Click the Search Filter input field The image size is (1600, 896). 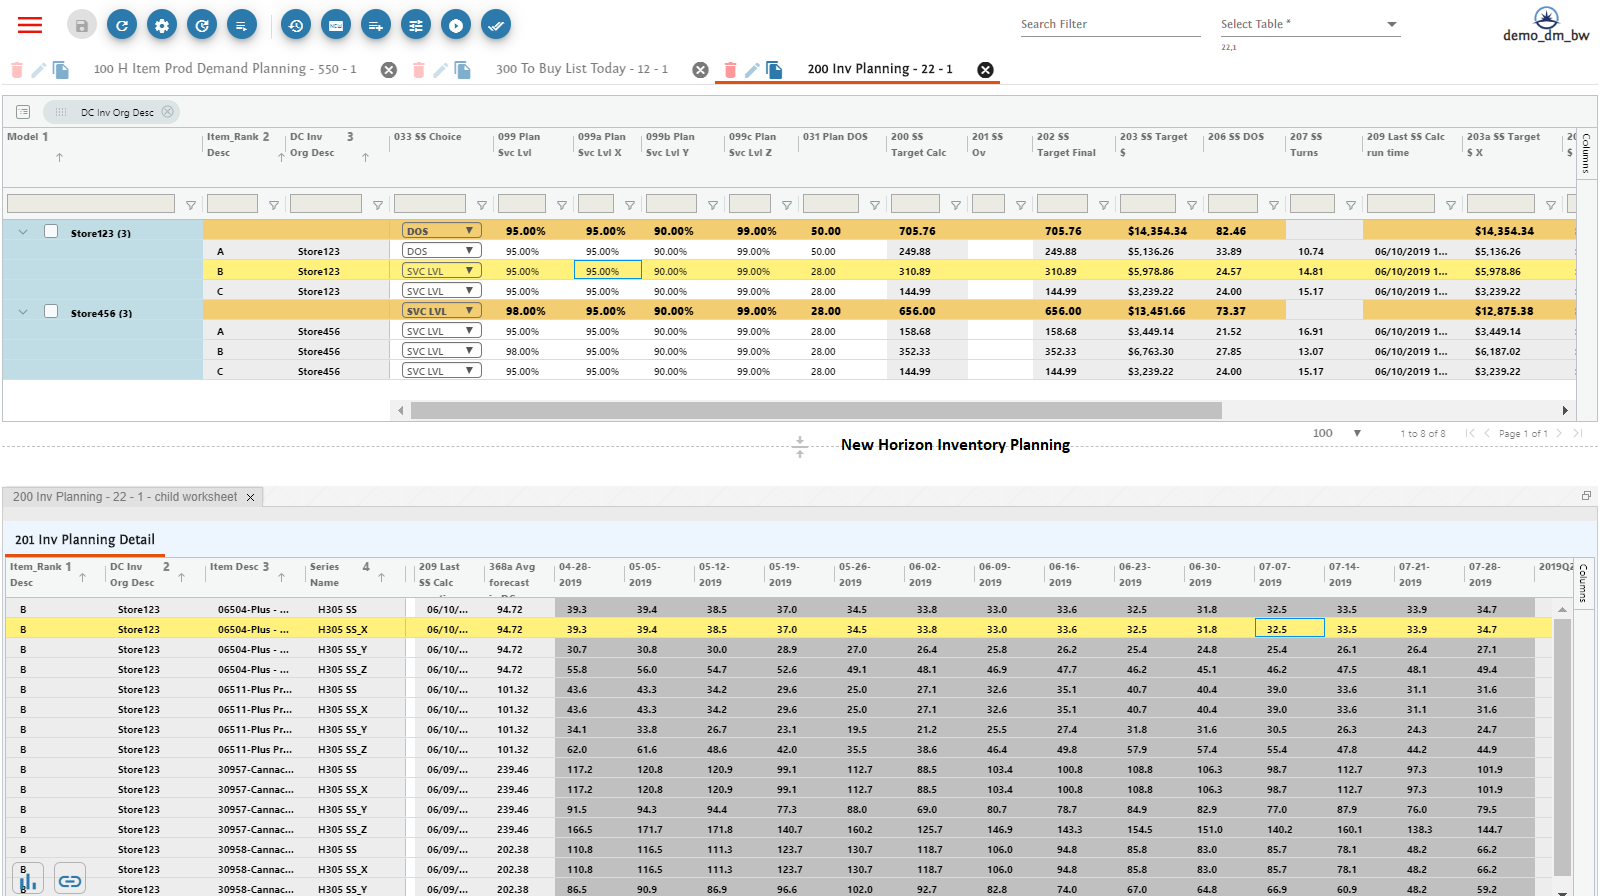tap(1109, 24)
